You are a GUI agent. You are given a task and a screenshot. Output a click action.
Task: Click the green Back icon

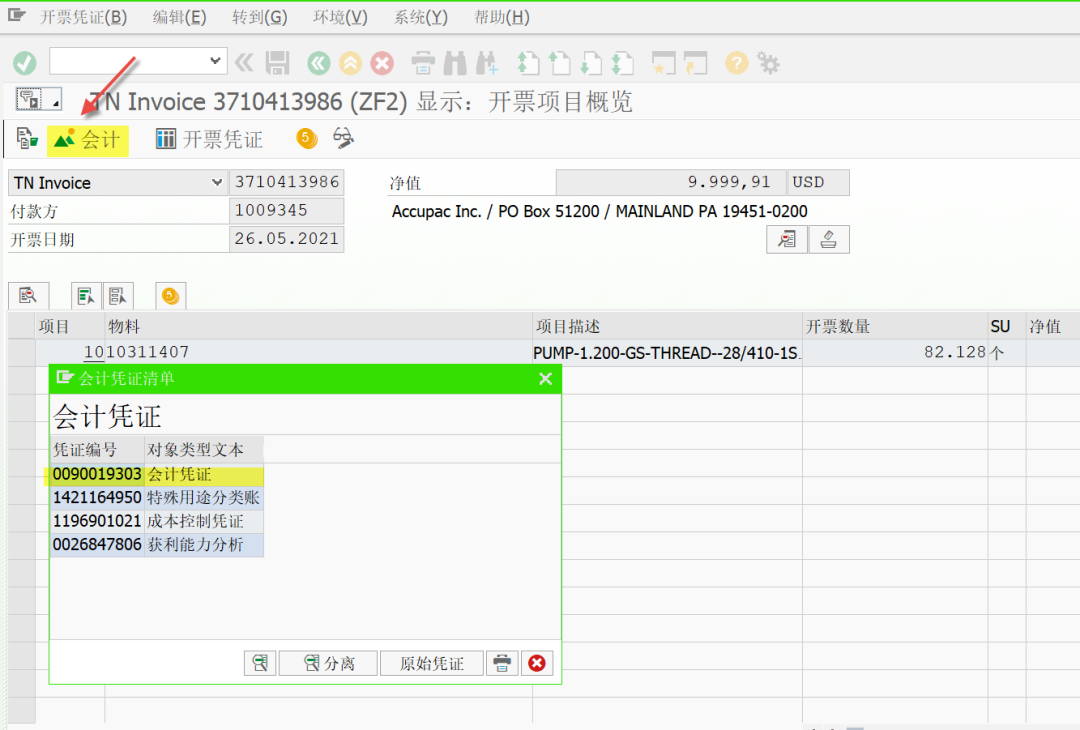click(x=318, y=63)
